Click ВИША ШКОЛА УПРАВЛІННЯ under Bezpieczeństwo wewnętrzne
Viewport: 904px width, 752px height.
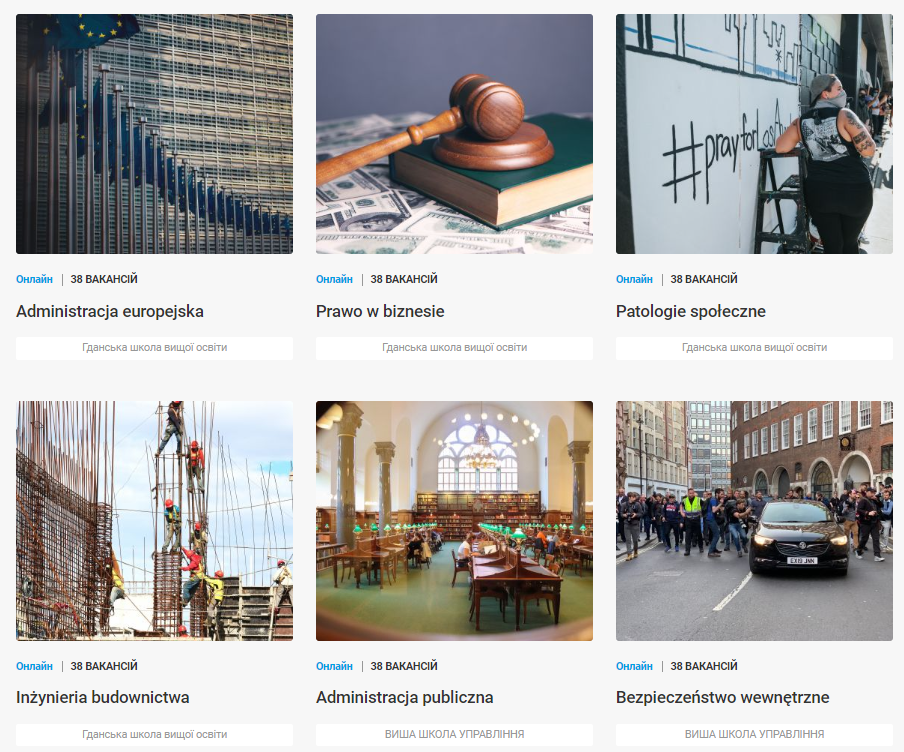tap(754, 735)
